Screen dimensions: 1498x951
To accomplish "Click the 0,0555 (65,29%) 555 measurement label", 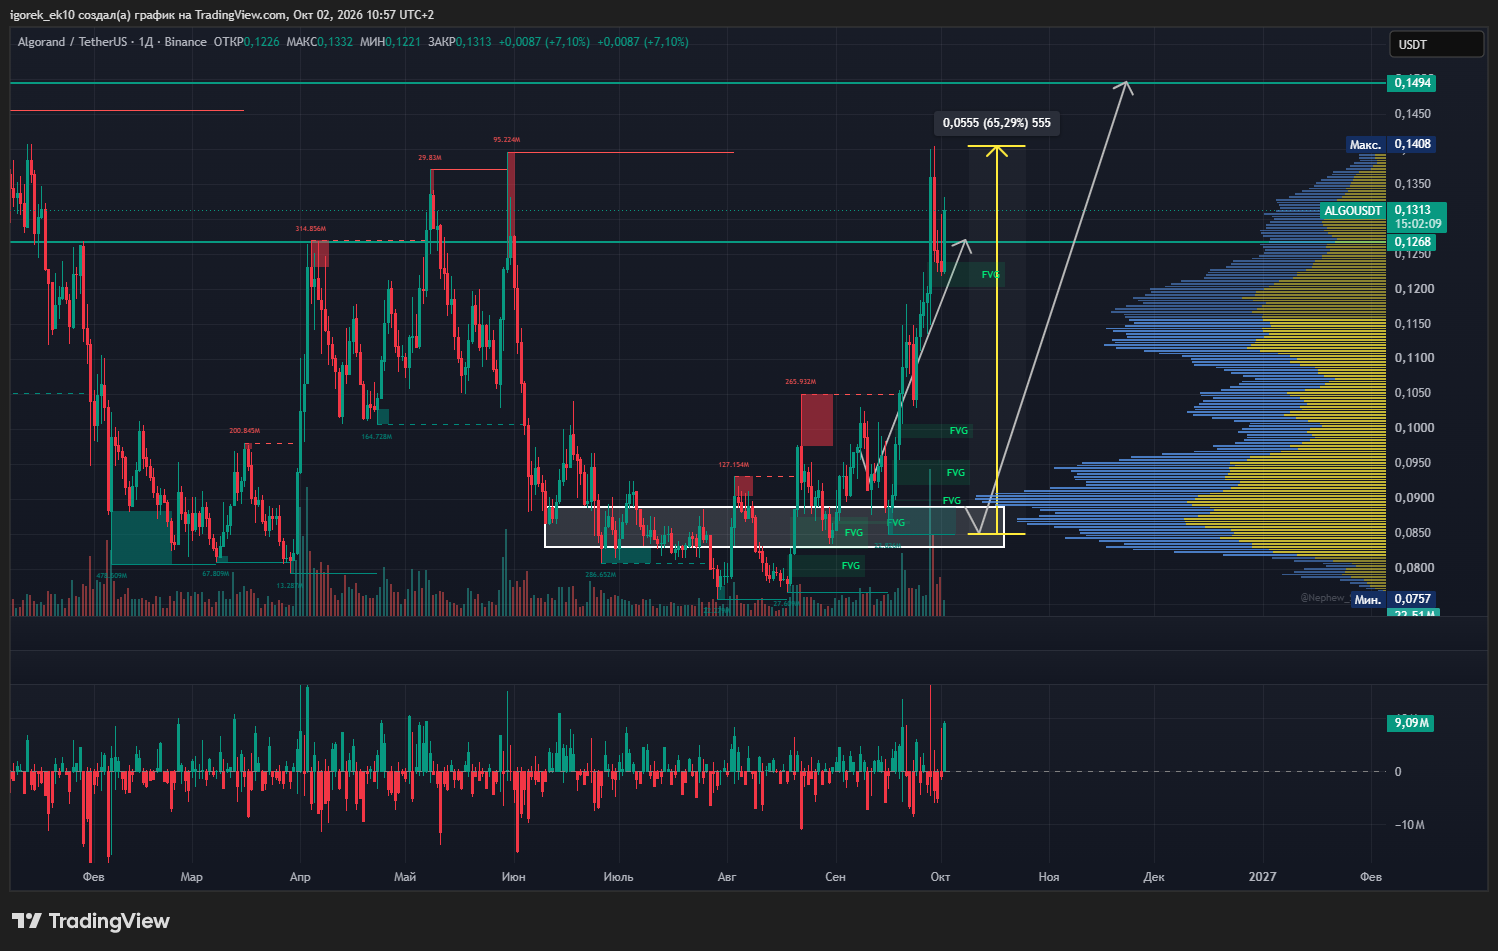I will click(x=997, y=123).
